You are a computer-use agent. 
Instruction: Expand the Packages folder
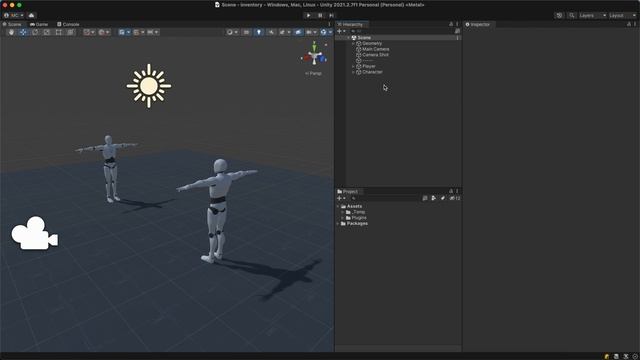pyautogui.click(x=338, y=224)
